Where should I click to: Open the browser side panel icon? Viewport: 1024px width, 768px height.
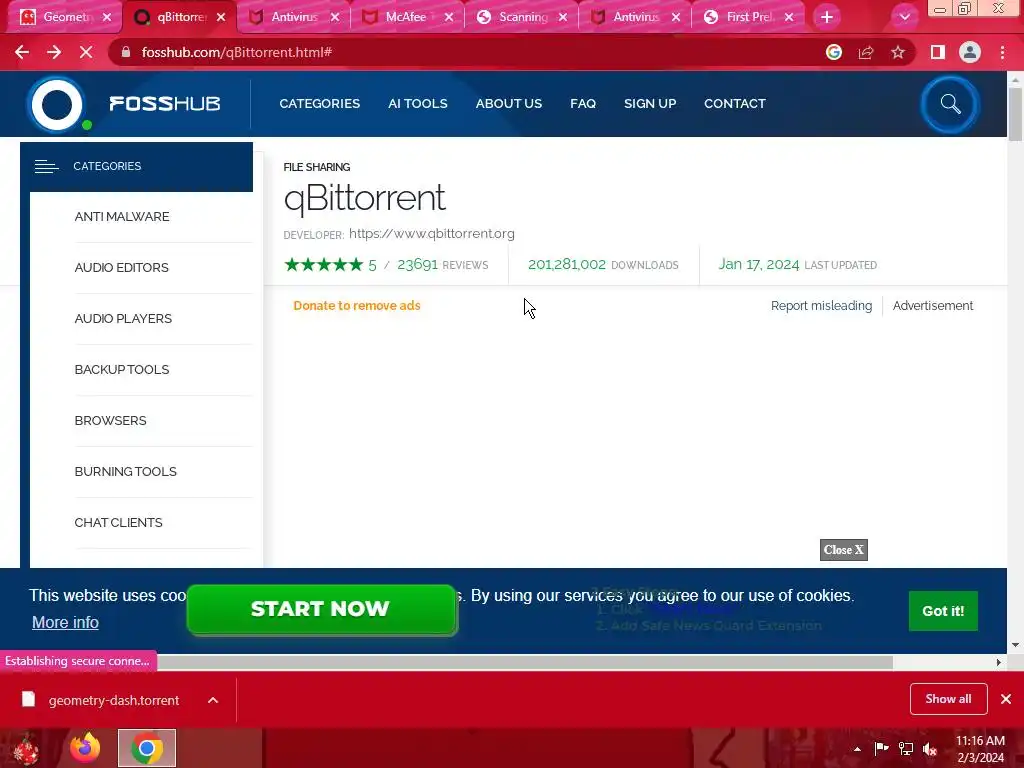pyautogui.click(x=938, y=52)
